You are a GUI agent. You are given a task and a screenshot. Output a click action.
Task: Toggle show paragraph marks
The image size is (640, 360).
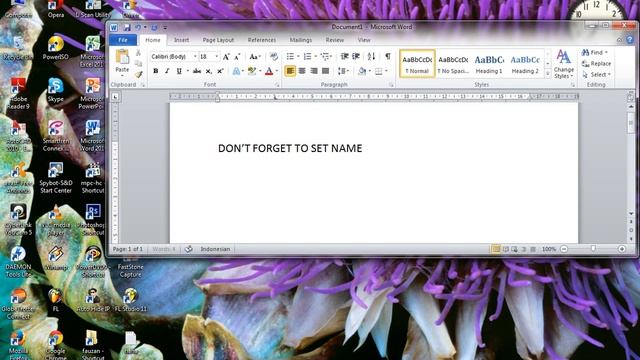coord(388,56)
